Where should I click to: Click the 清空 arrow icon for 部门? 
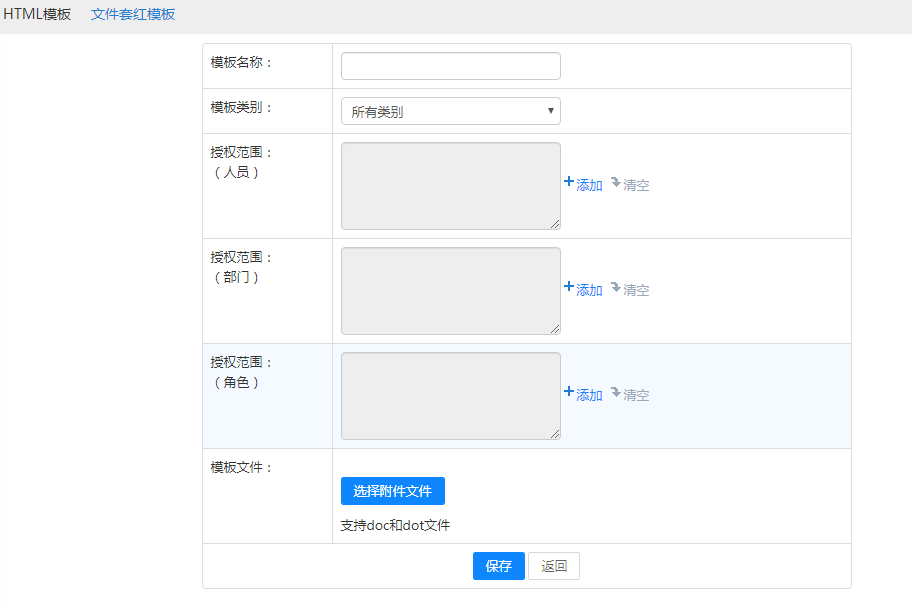616,287
